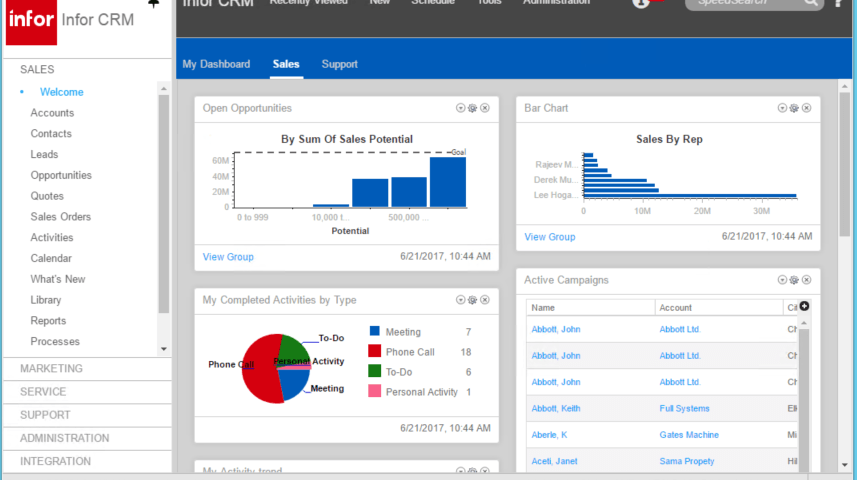Close the Active Campaigns widget
857x480 pixels.
tap(807, 280)
